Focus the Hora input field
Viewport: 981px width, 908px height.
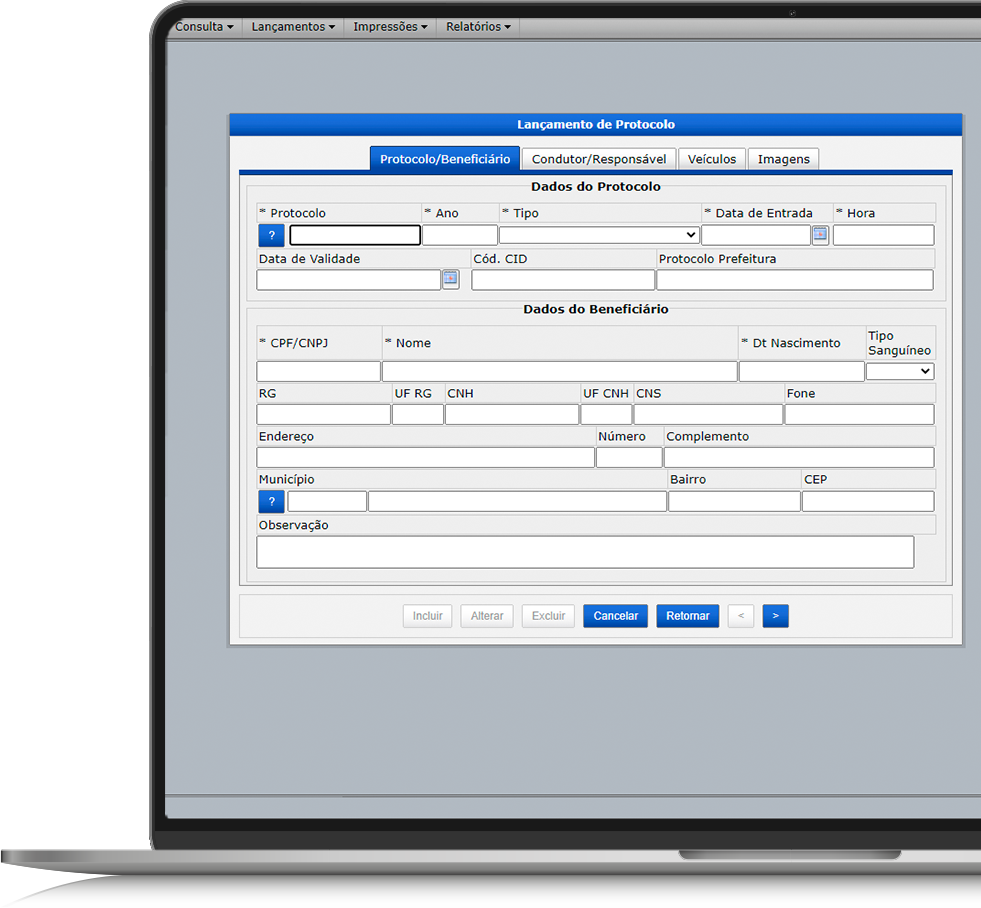(883, 235)
